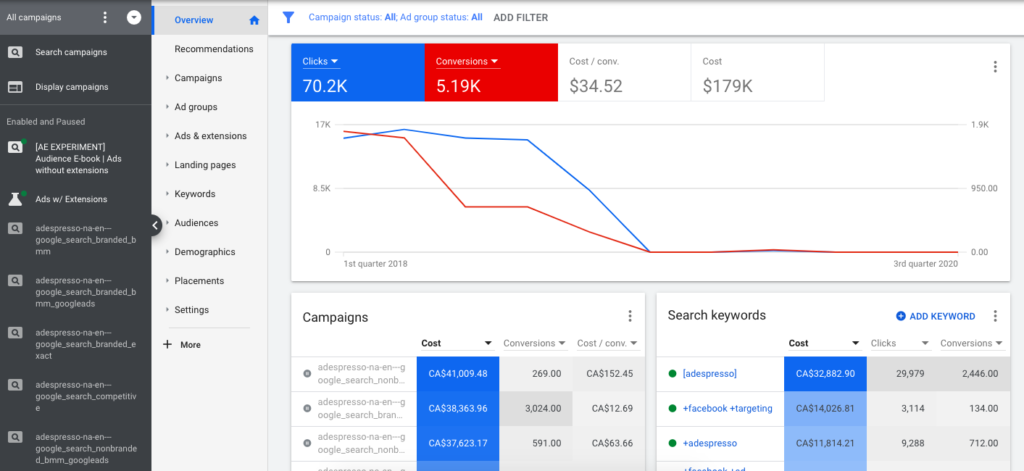
Task: Toggle status dot for [adespresso] keyword
Action: (673, 374)
